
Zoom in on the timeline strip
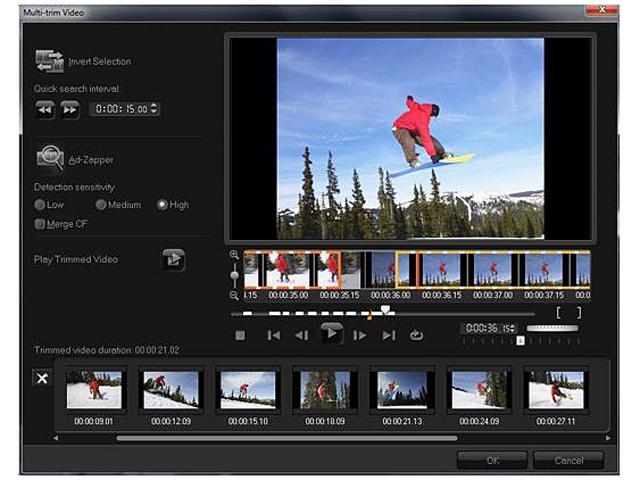pyautogui.click(x=234, y=255)
